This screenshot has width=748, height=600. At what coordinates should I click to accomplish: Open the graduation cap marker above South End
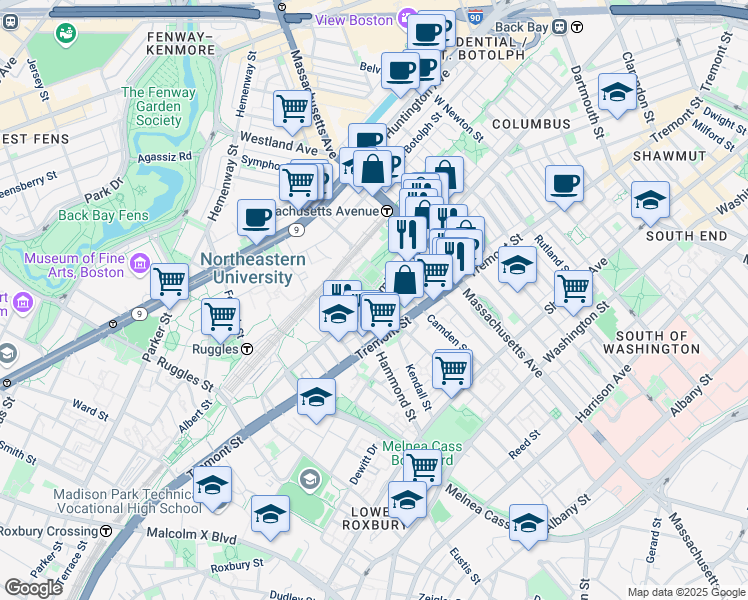[650, 200]
